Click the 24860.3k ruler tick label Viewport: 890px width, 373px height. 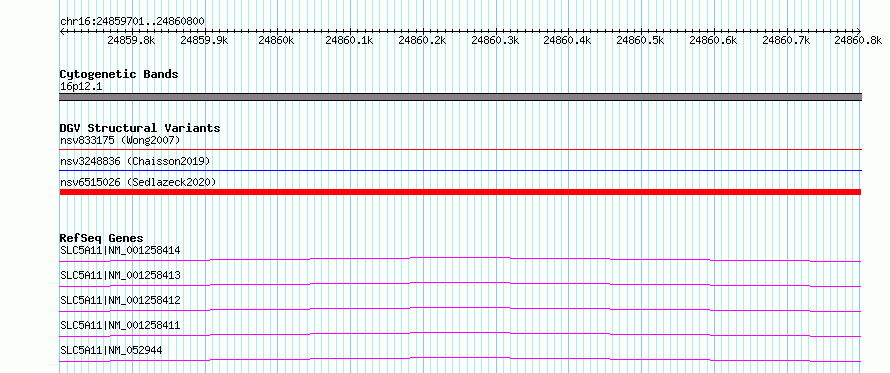(495, 40)
